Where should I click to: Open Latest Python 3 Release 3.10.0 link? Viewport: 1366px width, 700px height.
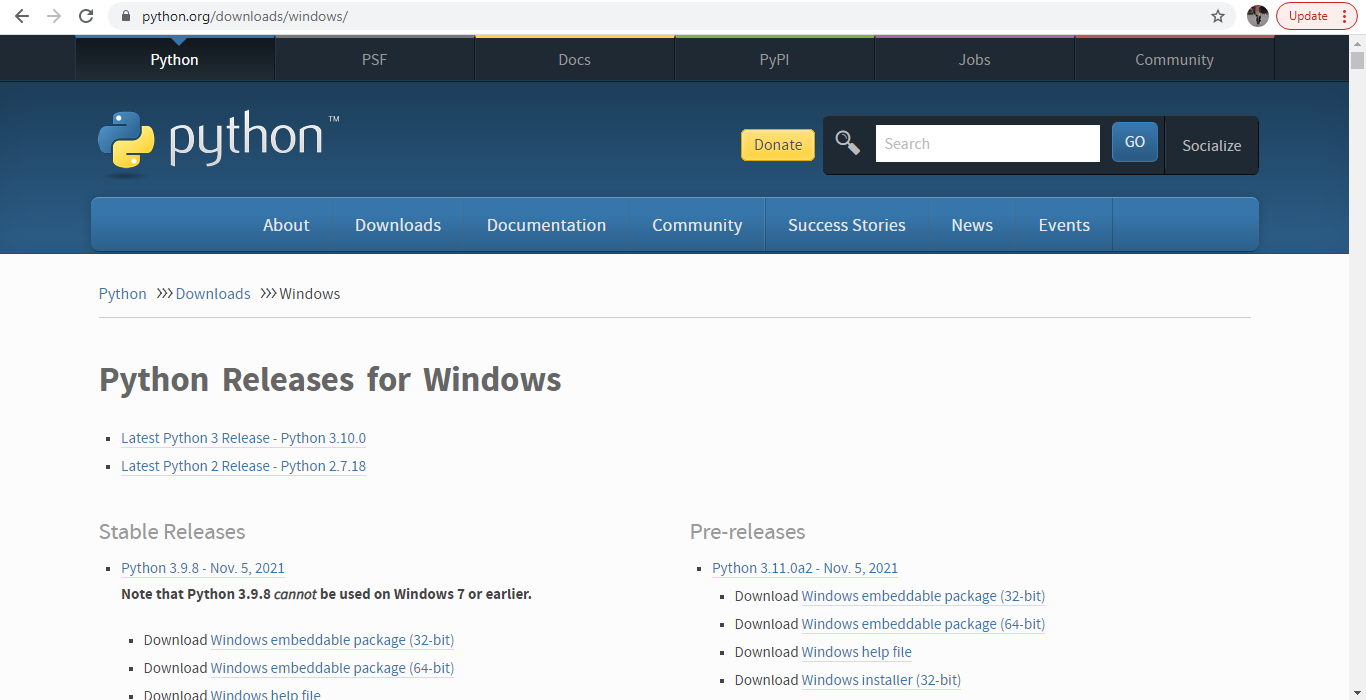243,438
